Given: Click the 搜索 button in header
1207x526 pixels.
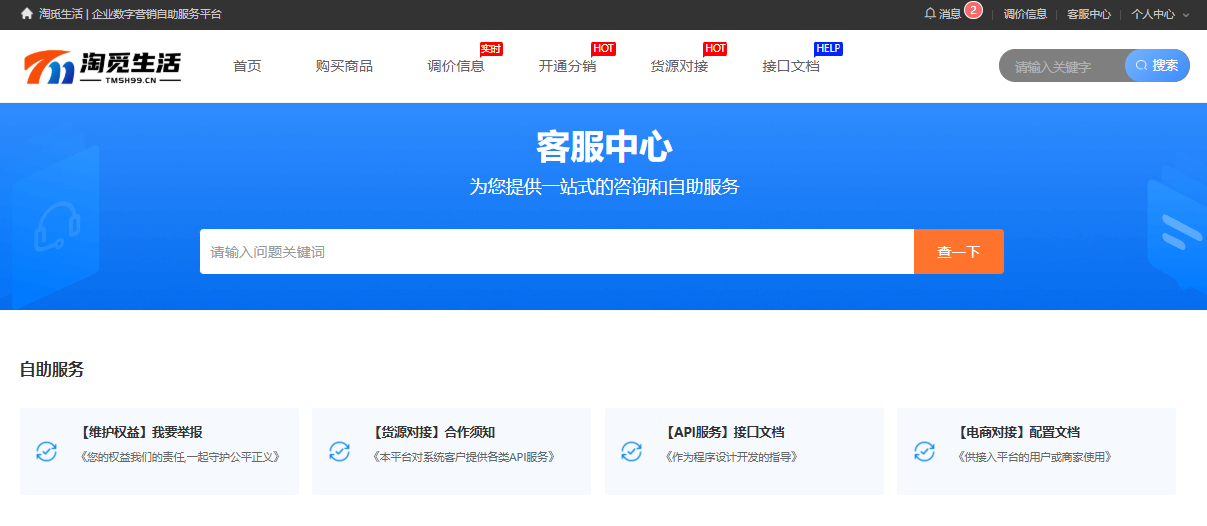Looking at the screenshot, I should [x=1157, y=66].
